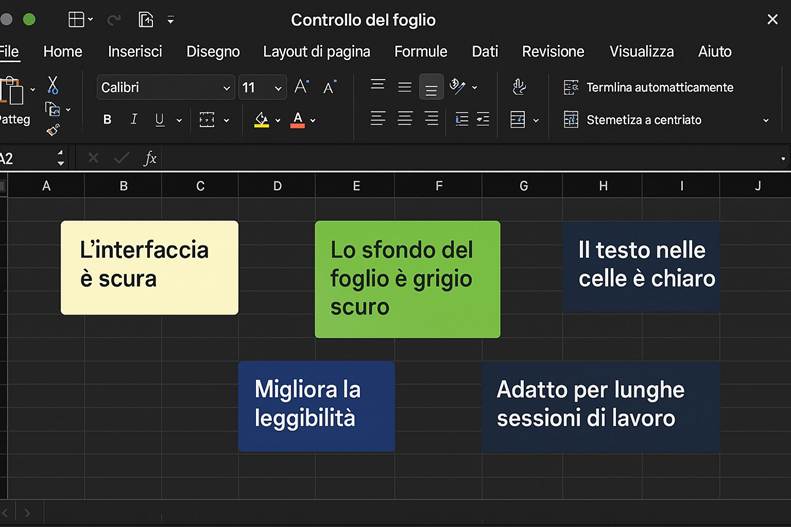
Task: Toggle bold formatting
Action: click(x=107, y=120)
